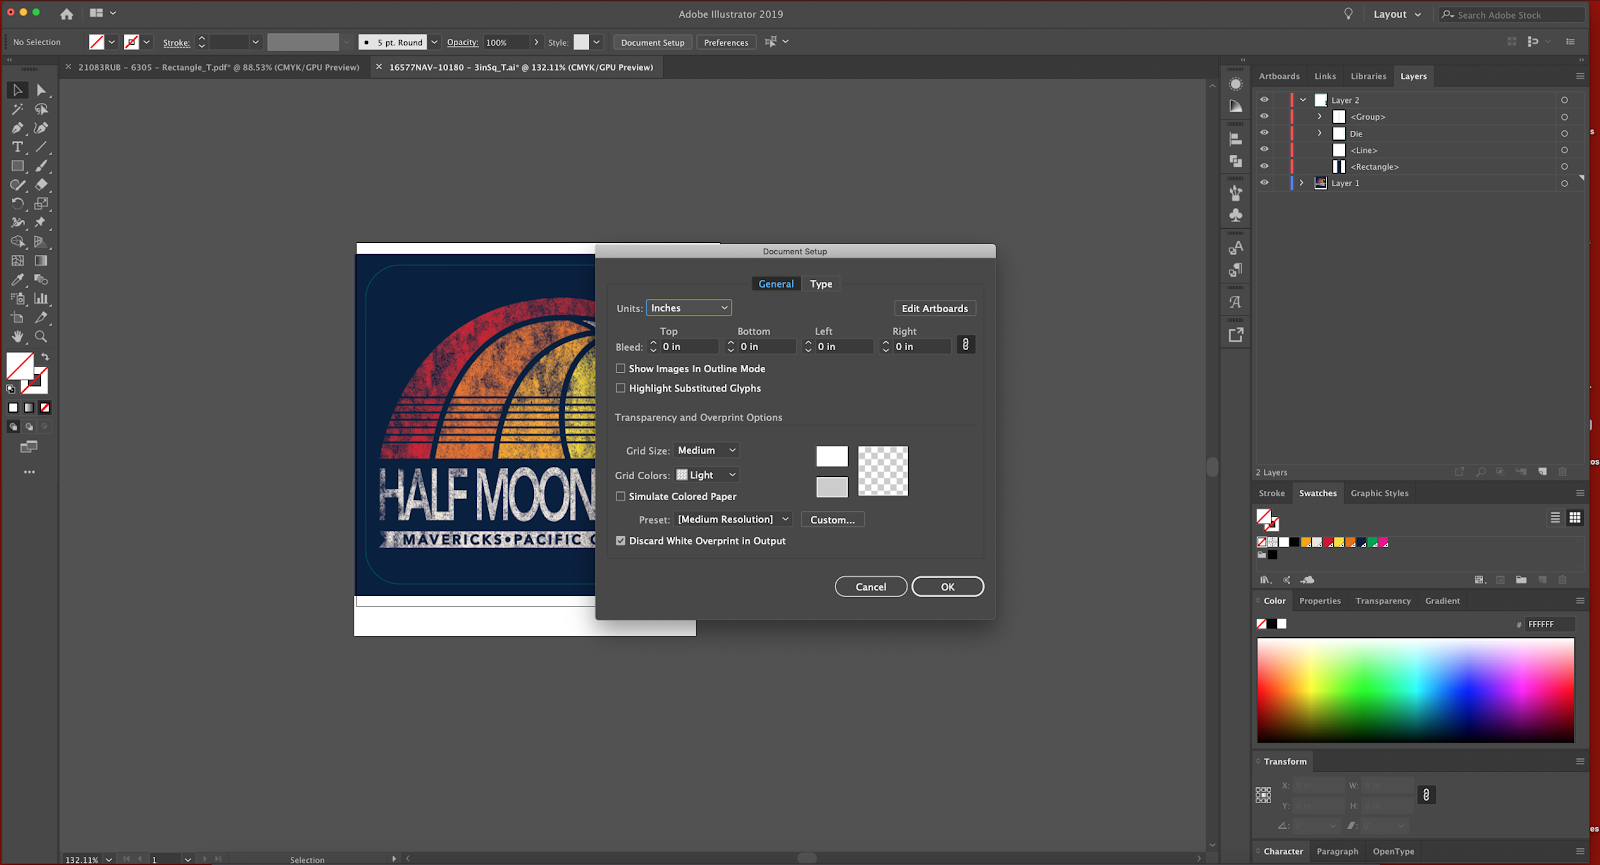This screenshot has width=1600, height=865.
Task: Hide Layer 2 with its eye icon
Action: click(1264, 100)
